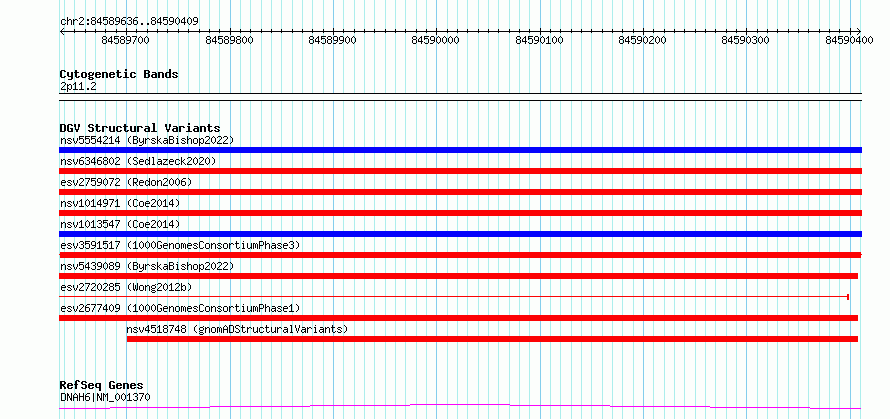Open variant nsv5439089 (ByrskaBishop2022) label
Viewport: 890px width, 419px height.
[x=147, y=266]
